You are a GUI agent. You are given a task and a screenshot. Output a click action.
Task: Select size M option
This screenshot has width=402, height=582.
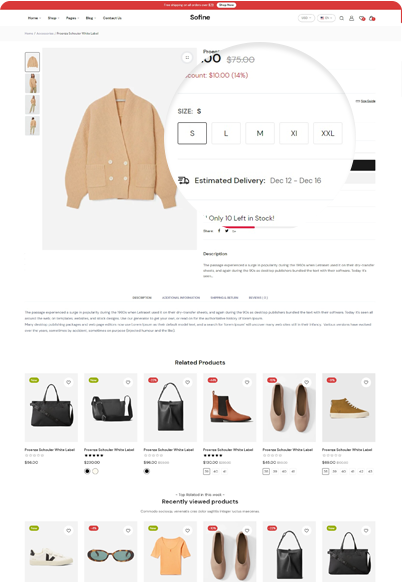coord(260,133)
